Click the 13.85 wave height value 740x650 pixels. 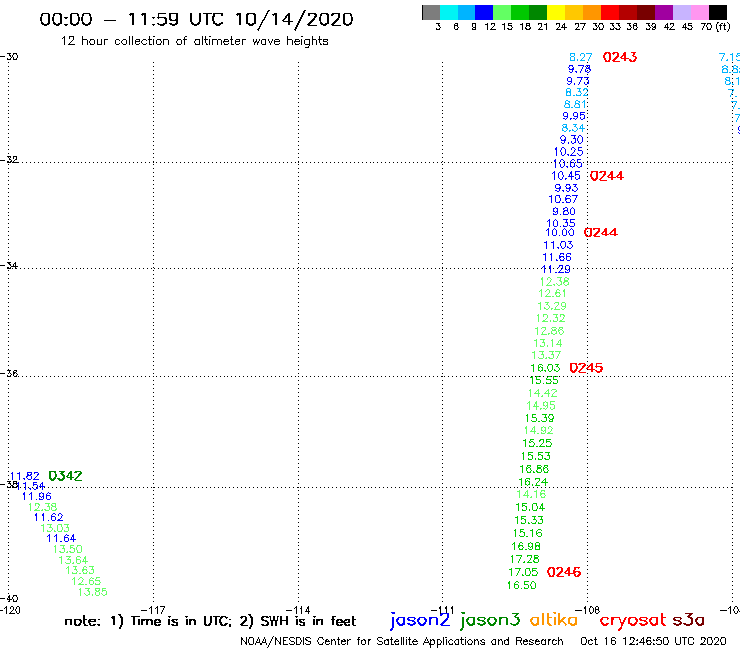[92, 592]
